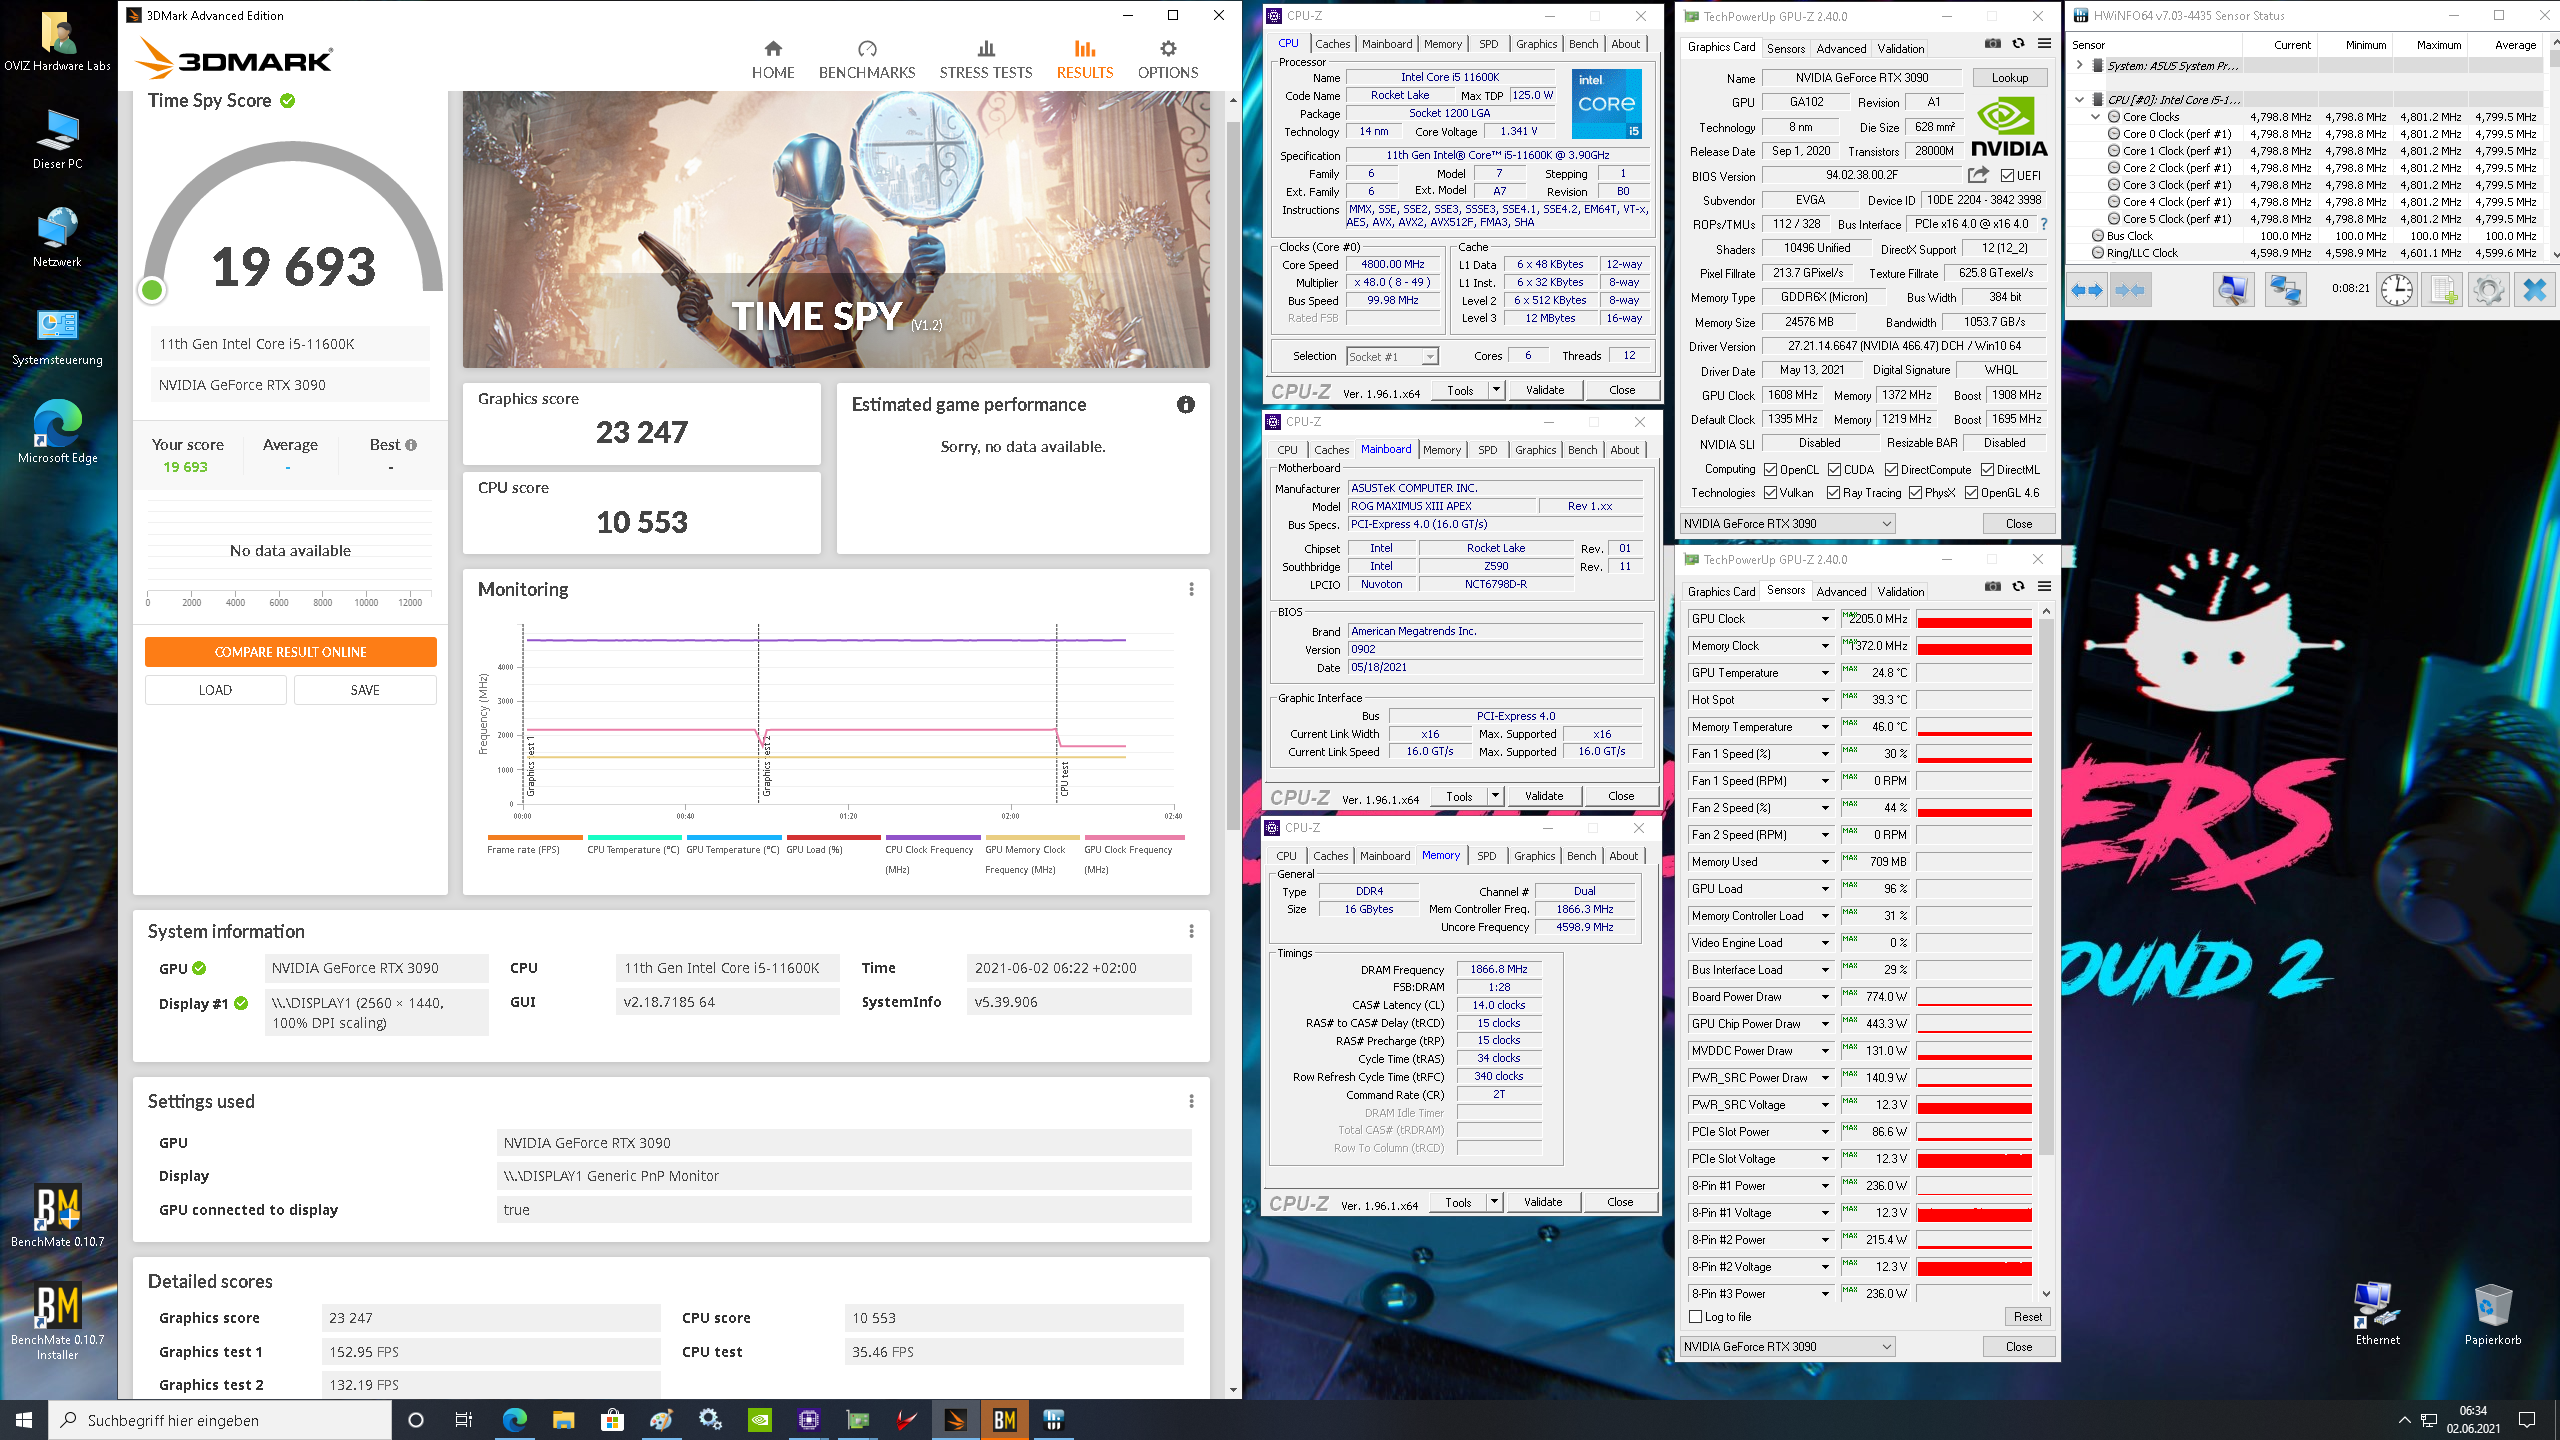Open the Advanced tab in top GPU-Z

[x=1841, y=48]
